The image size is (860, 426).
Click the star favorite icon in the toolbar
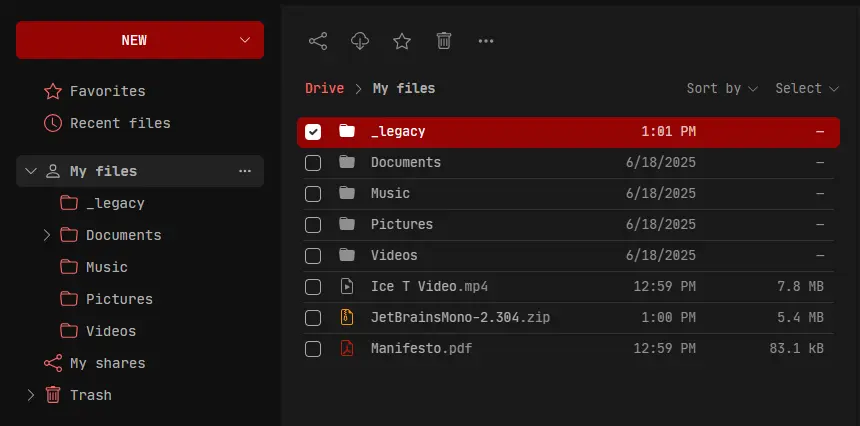tap(402, 41)
